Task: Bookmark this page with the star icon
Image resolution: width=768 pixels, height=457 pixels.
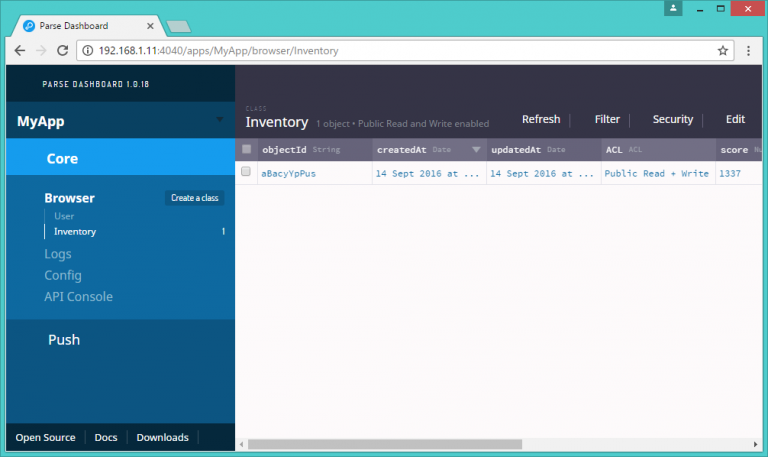Action: (x=722, y=50)
